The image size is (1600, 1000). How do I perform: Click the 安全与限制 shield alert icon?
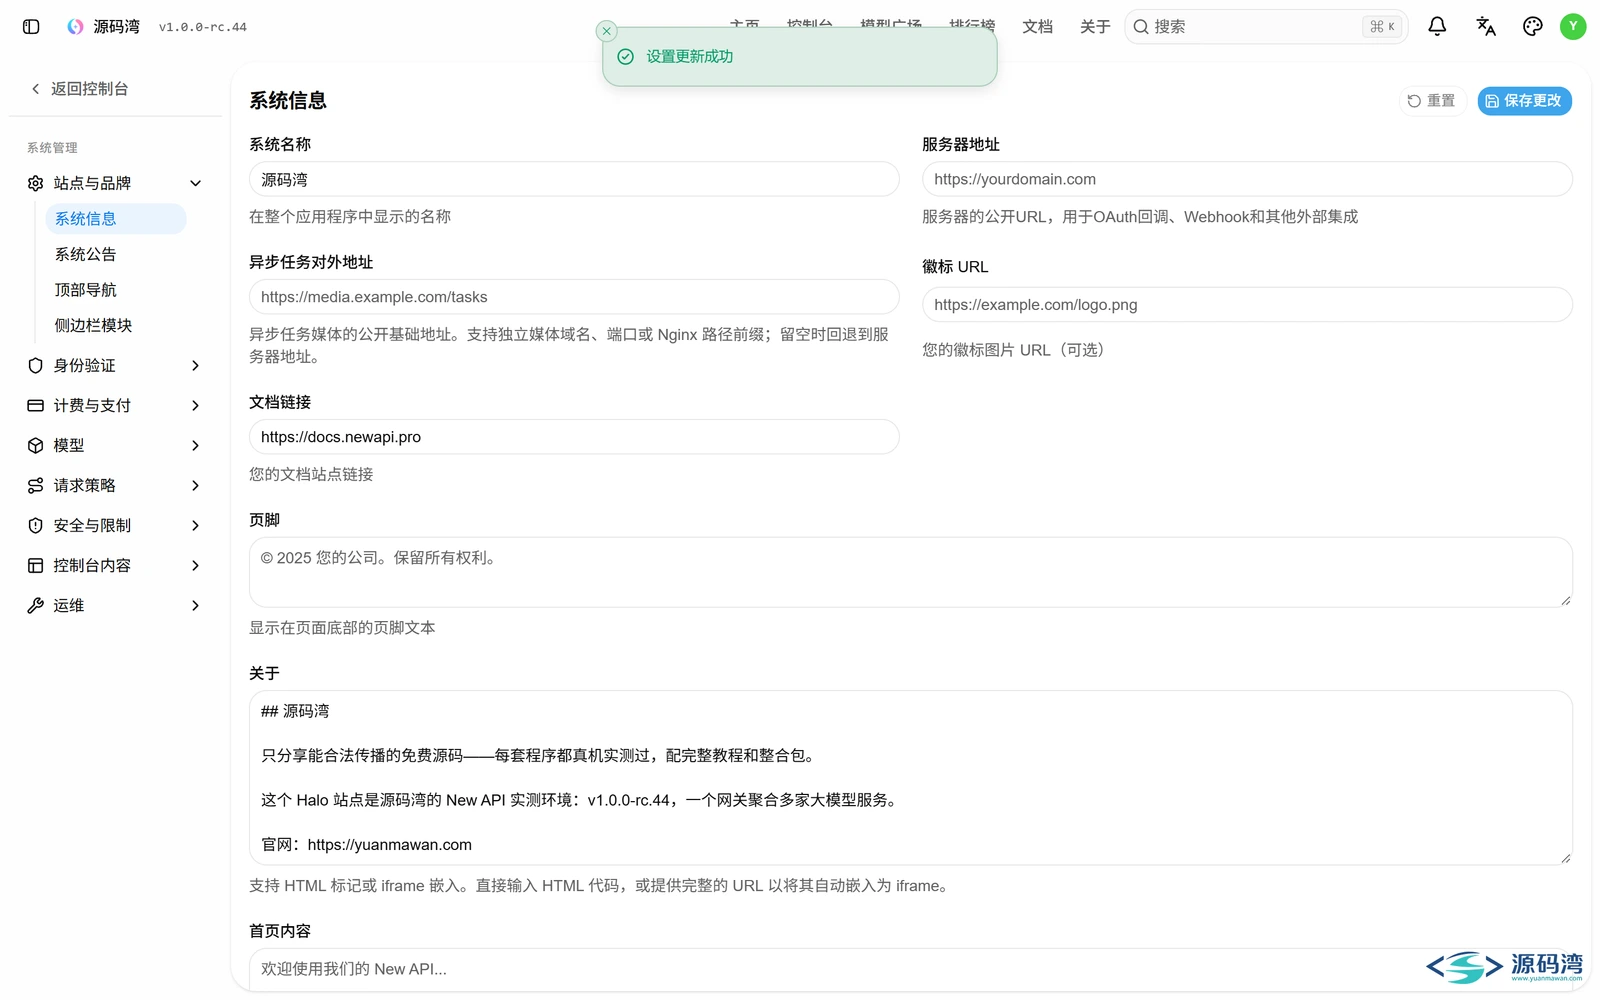pyautogui.click(x=36, y=525)
